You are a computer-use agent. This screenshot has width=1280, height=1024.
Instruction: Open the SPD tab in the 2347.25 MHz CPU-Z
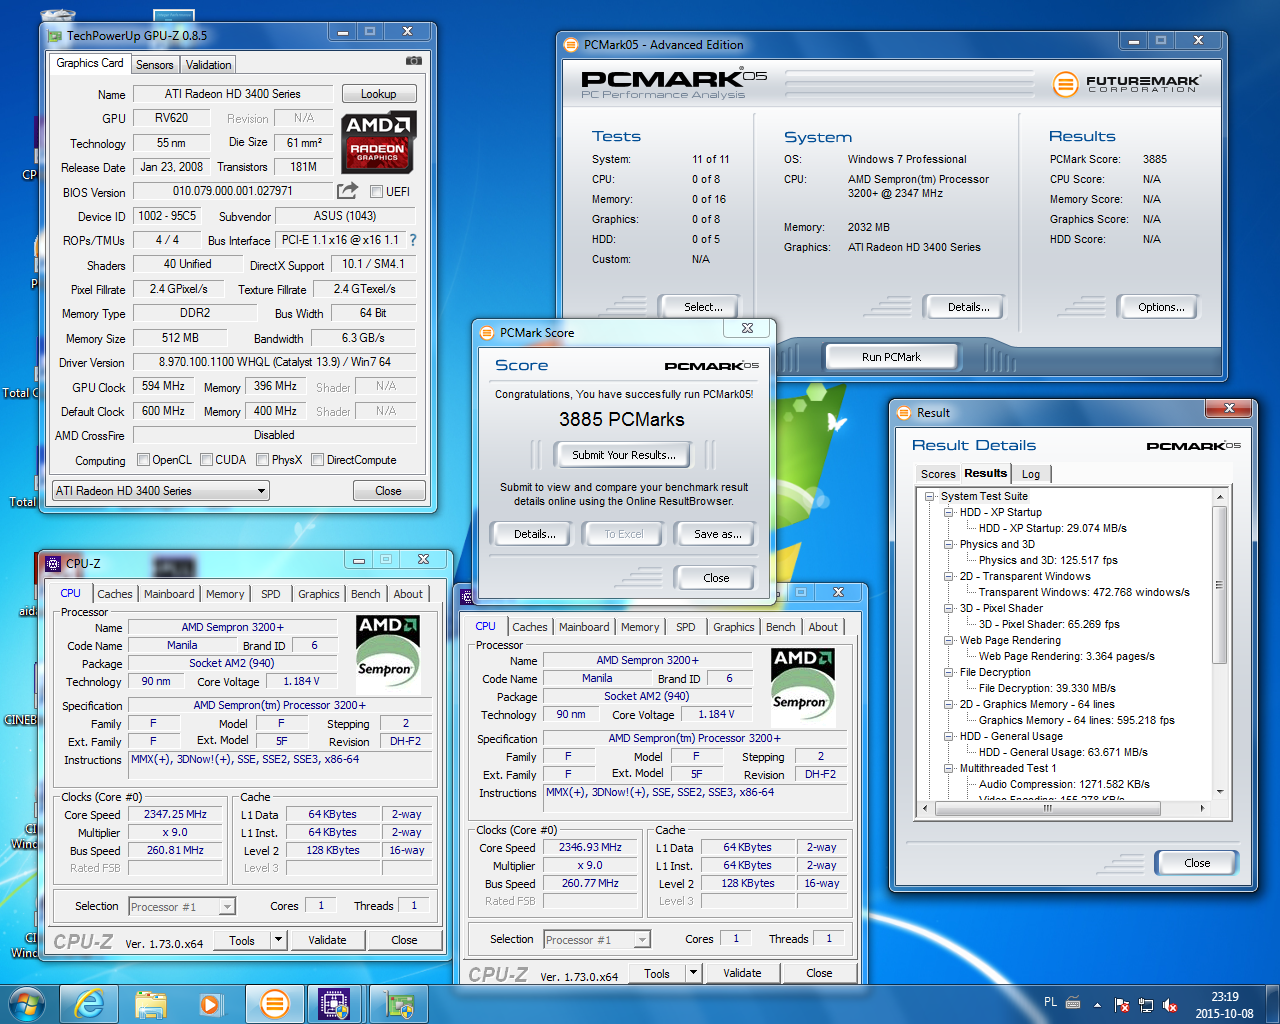[x=271, y=594]
